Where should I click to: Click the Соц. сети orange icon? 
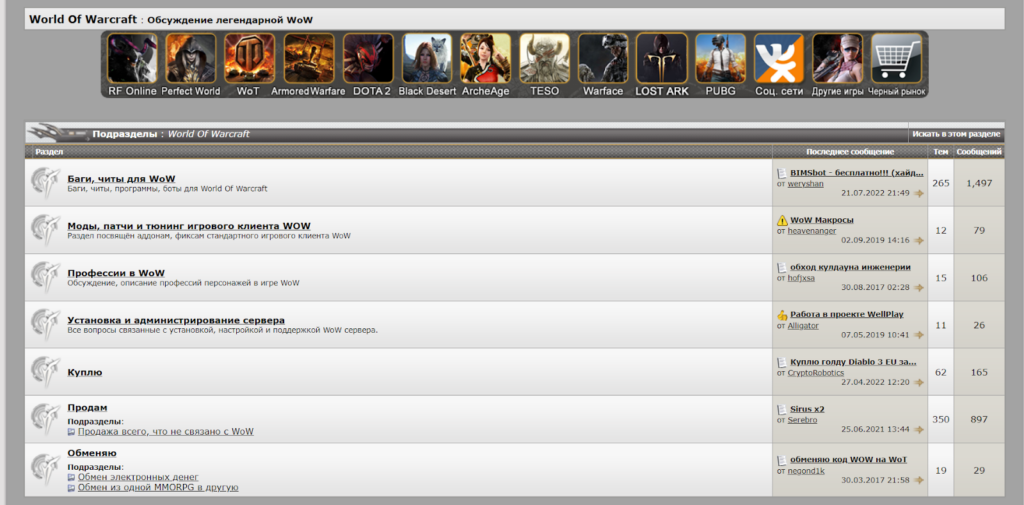[778, 59]
